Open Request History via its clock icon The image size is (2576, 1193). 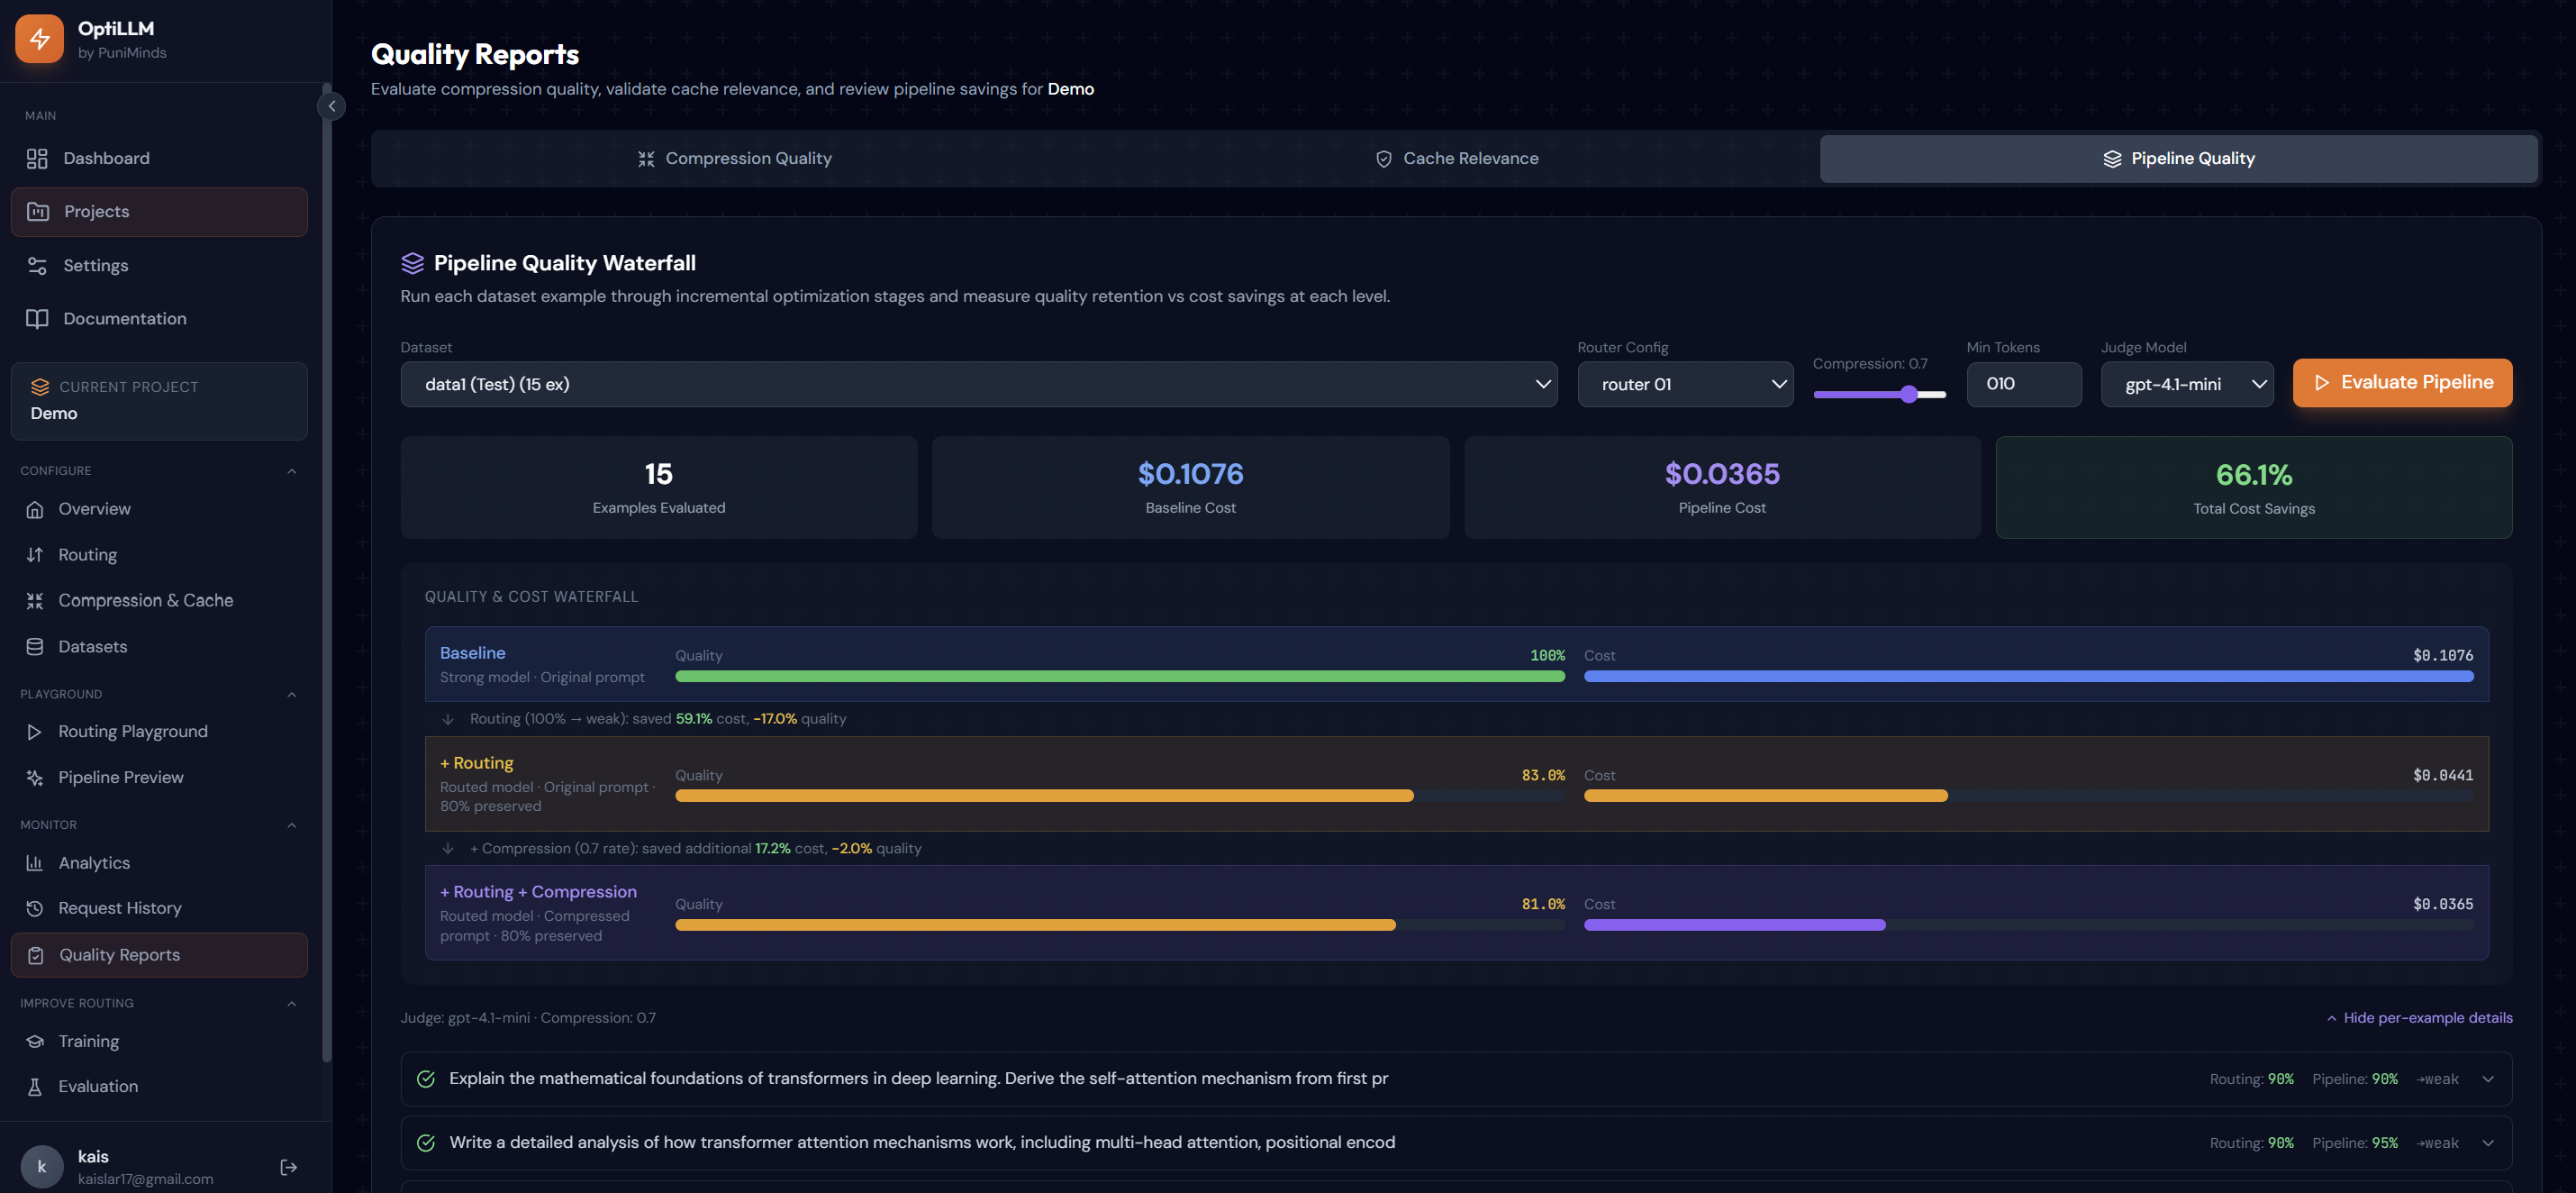pos(35,908)
